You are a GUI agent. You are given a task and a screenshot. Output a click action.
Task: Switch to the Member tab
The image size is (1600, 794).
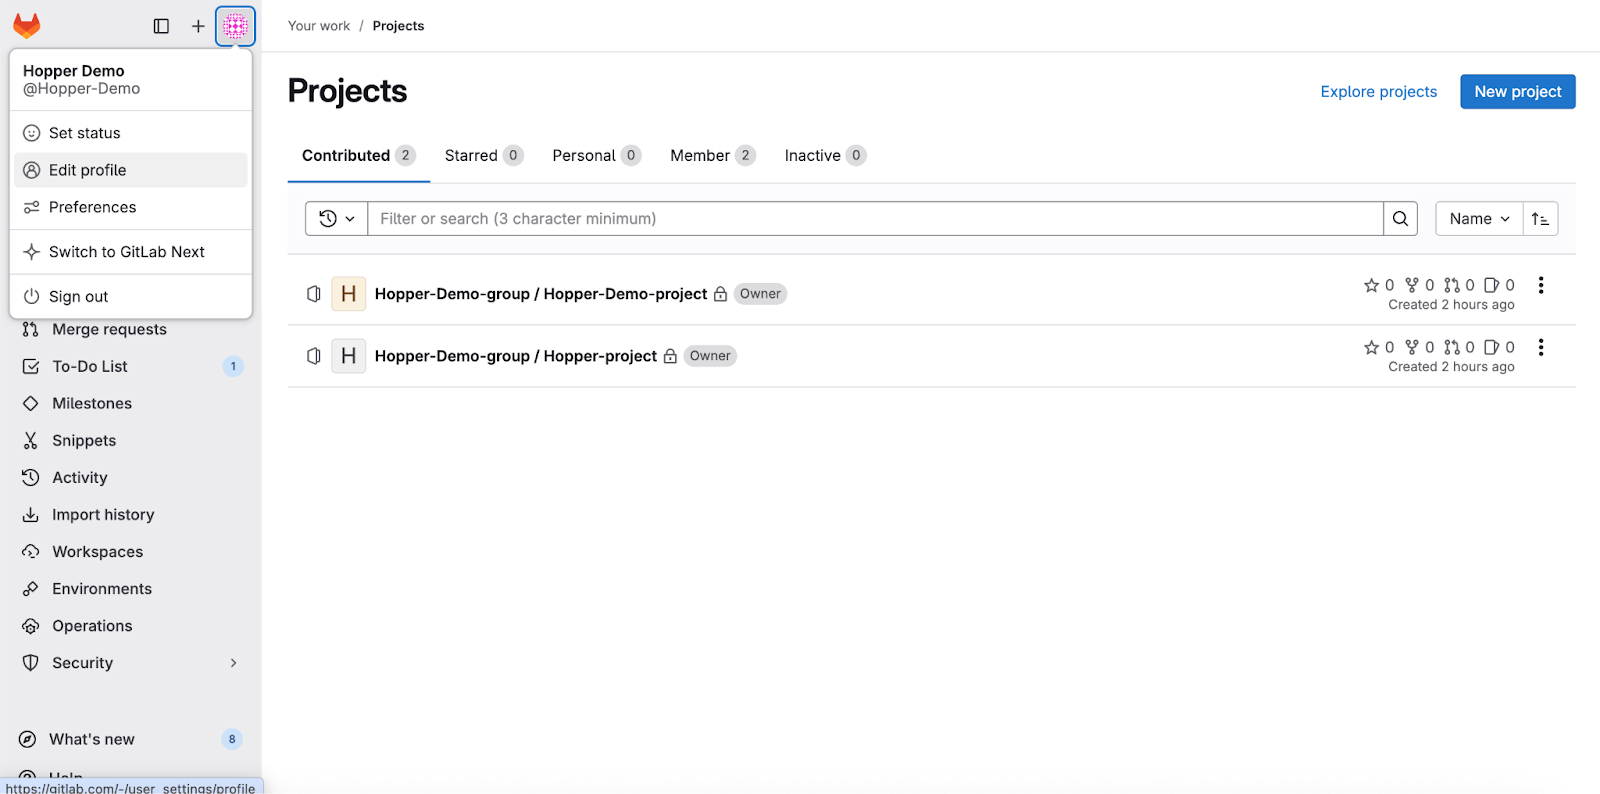(713, 155)
